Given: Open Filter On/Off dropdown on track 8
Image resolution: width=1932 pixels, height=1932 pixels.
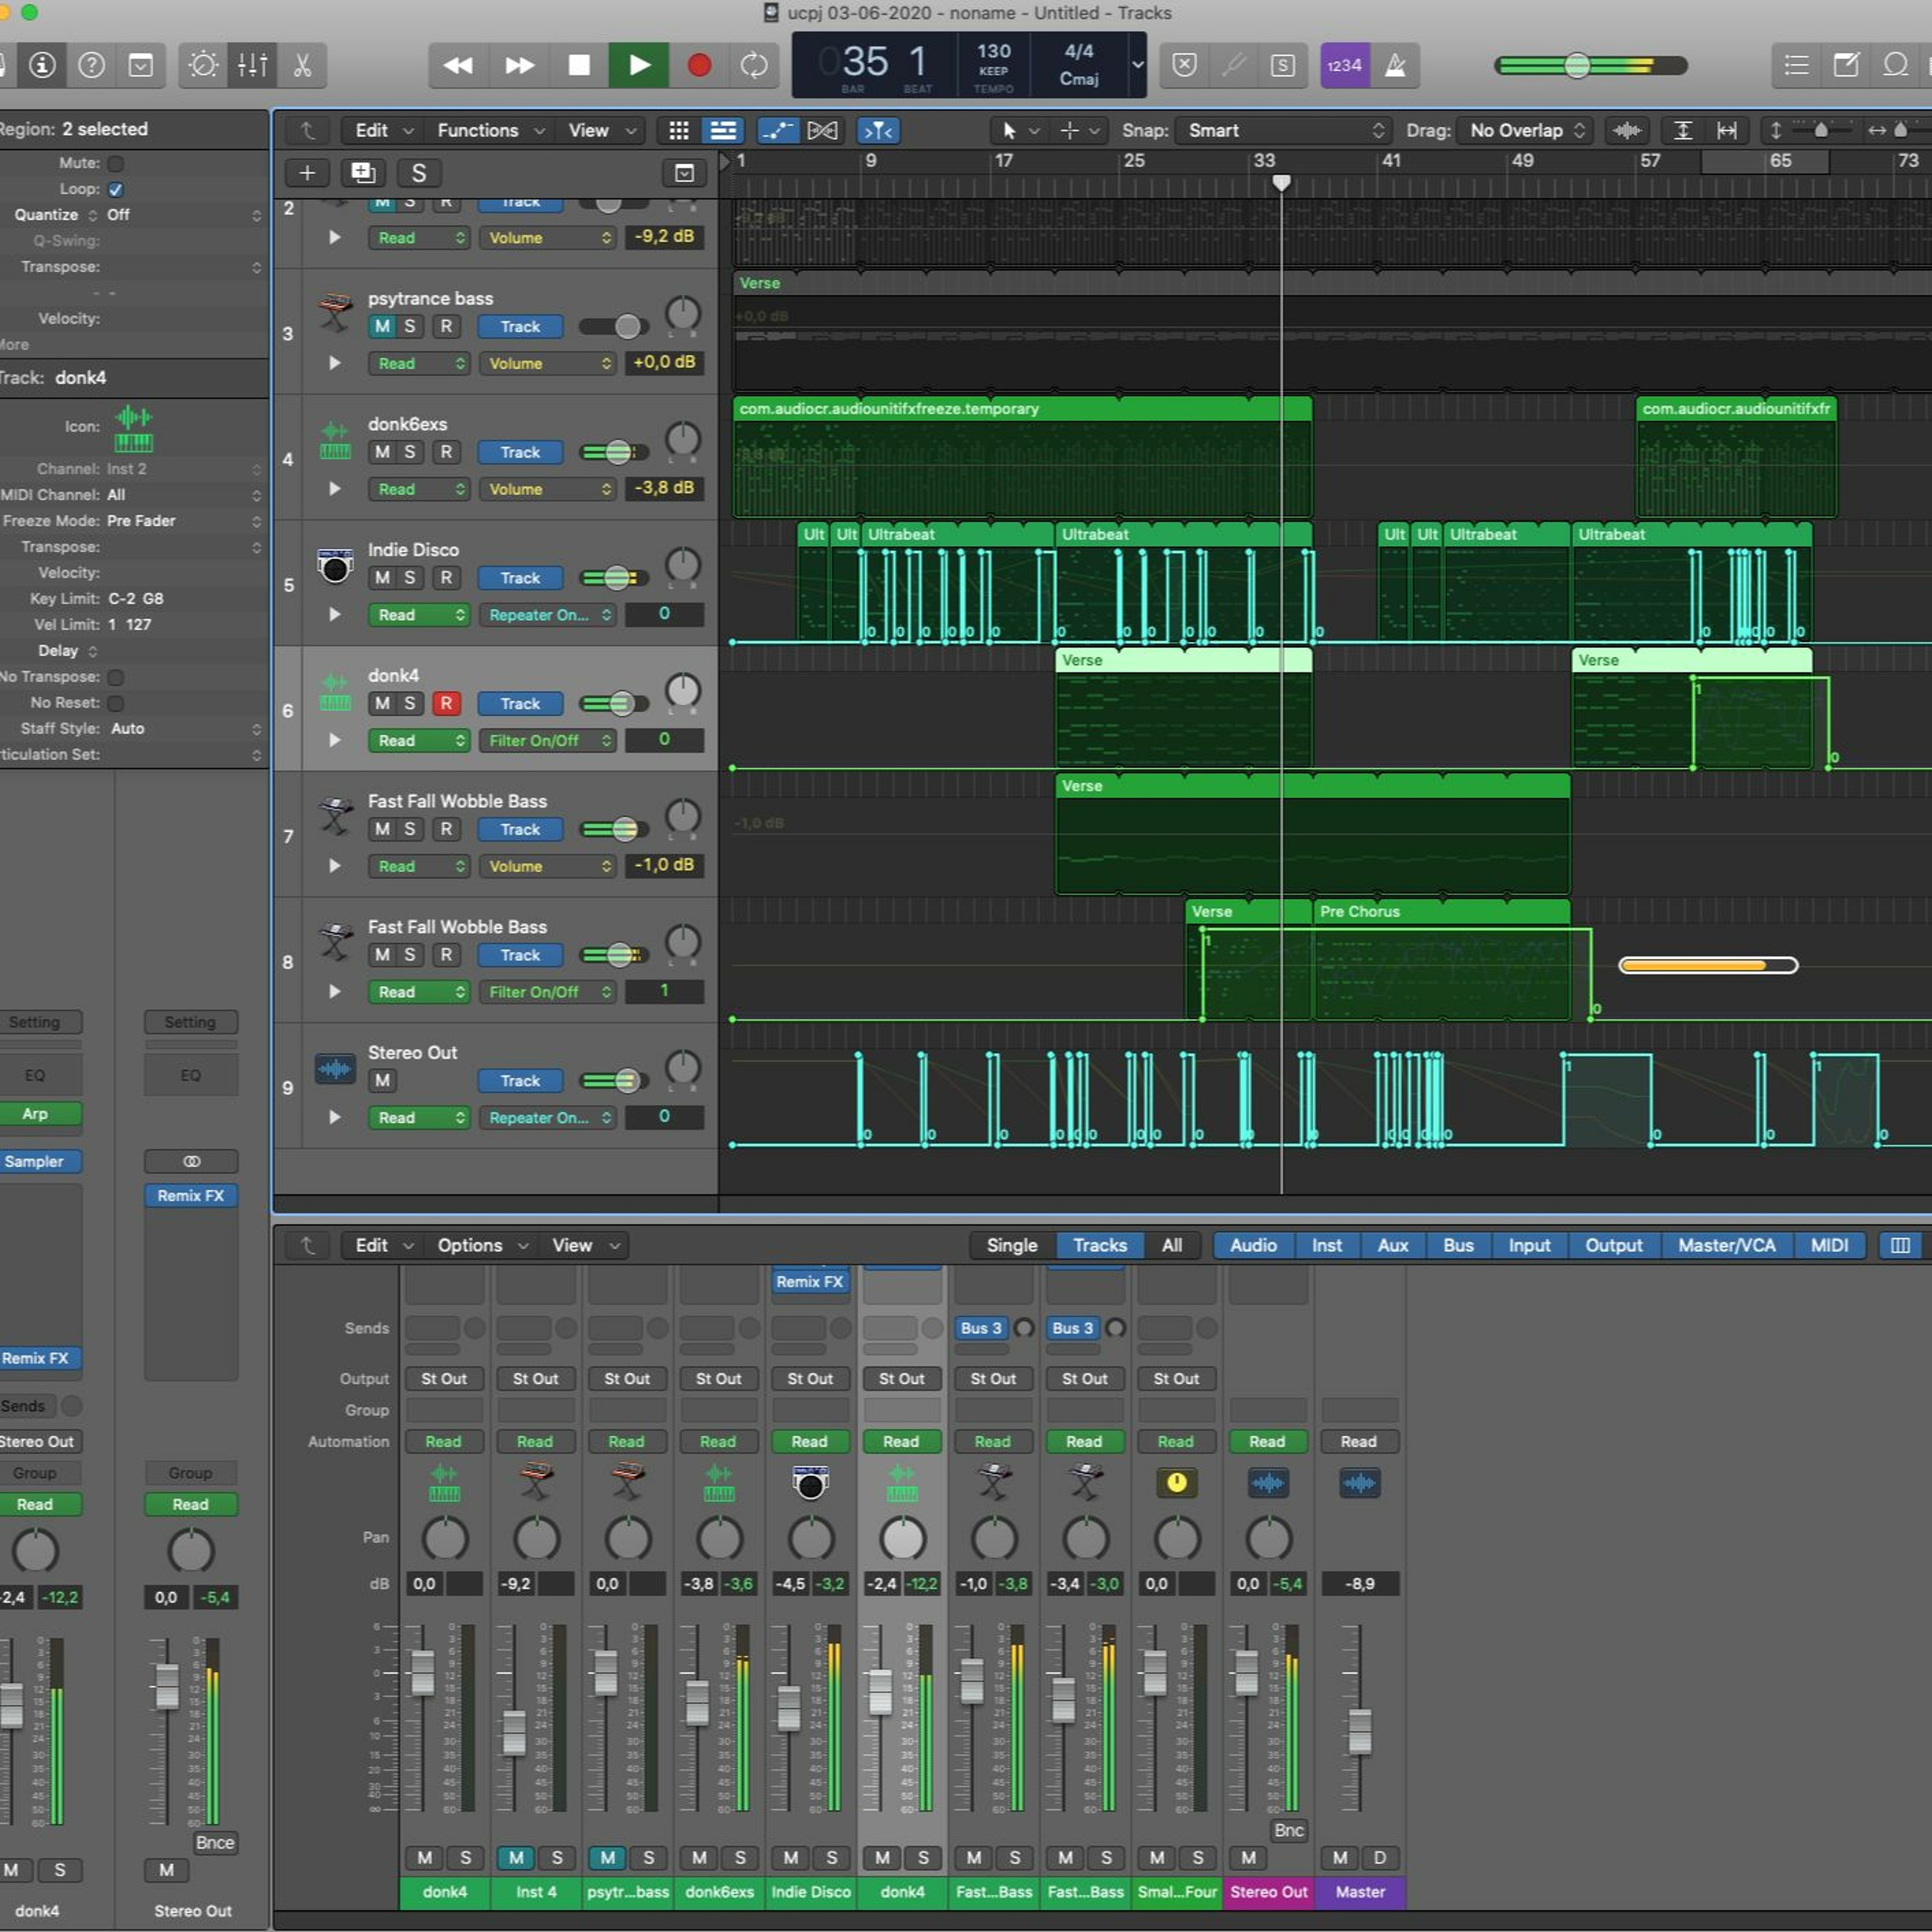Looking at the screenshot, I should [548, 992].
